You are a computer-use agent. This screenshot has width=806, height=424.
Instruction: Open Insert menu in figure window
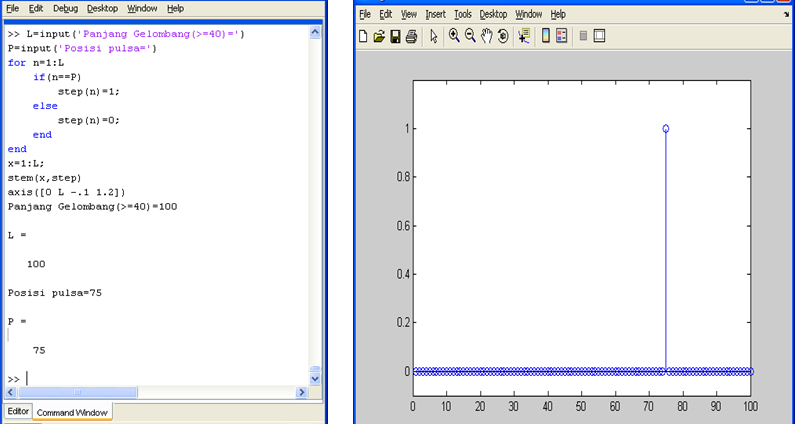(435, 14)
